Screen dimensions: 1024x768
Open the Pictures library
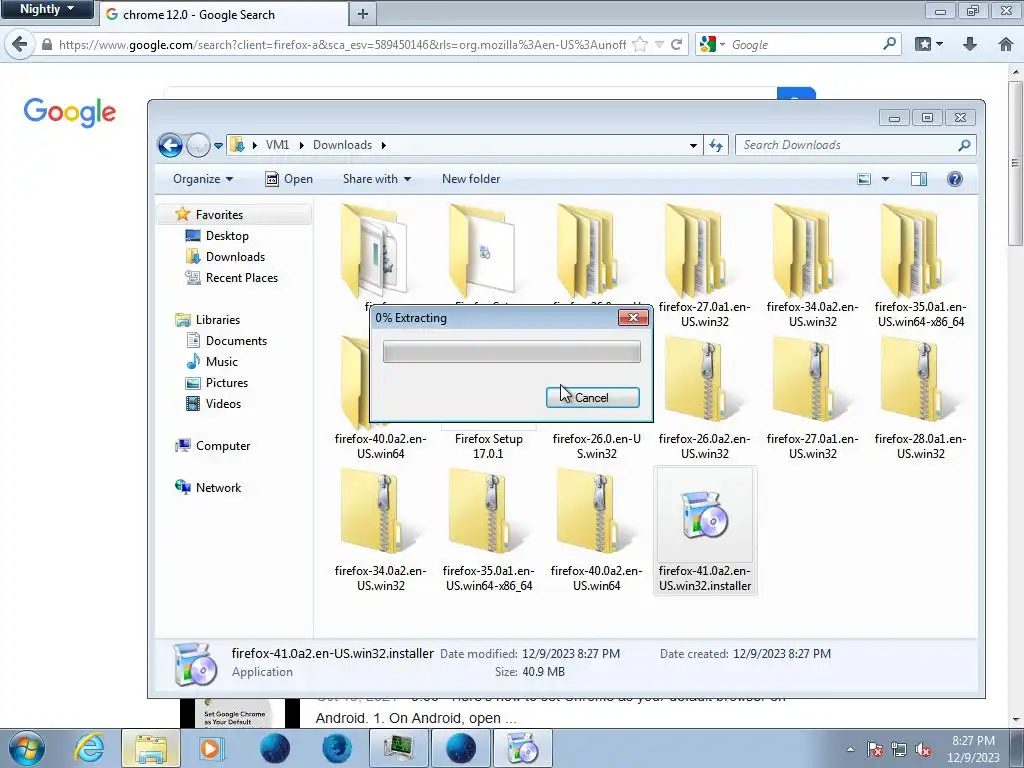(226, 383)
